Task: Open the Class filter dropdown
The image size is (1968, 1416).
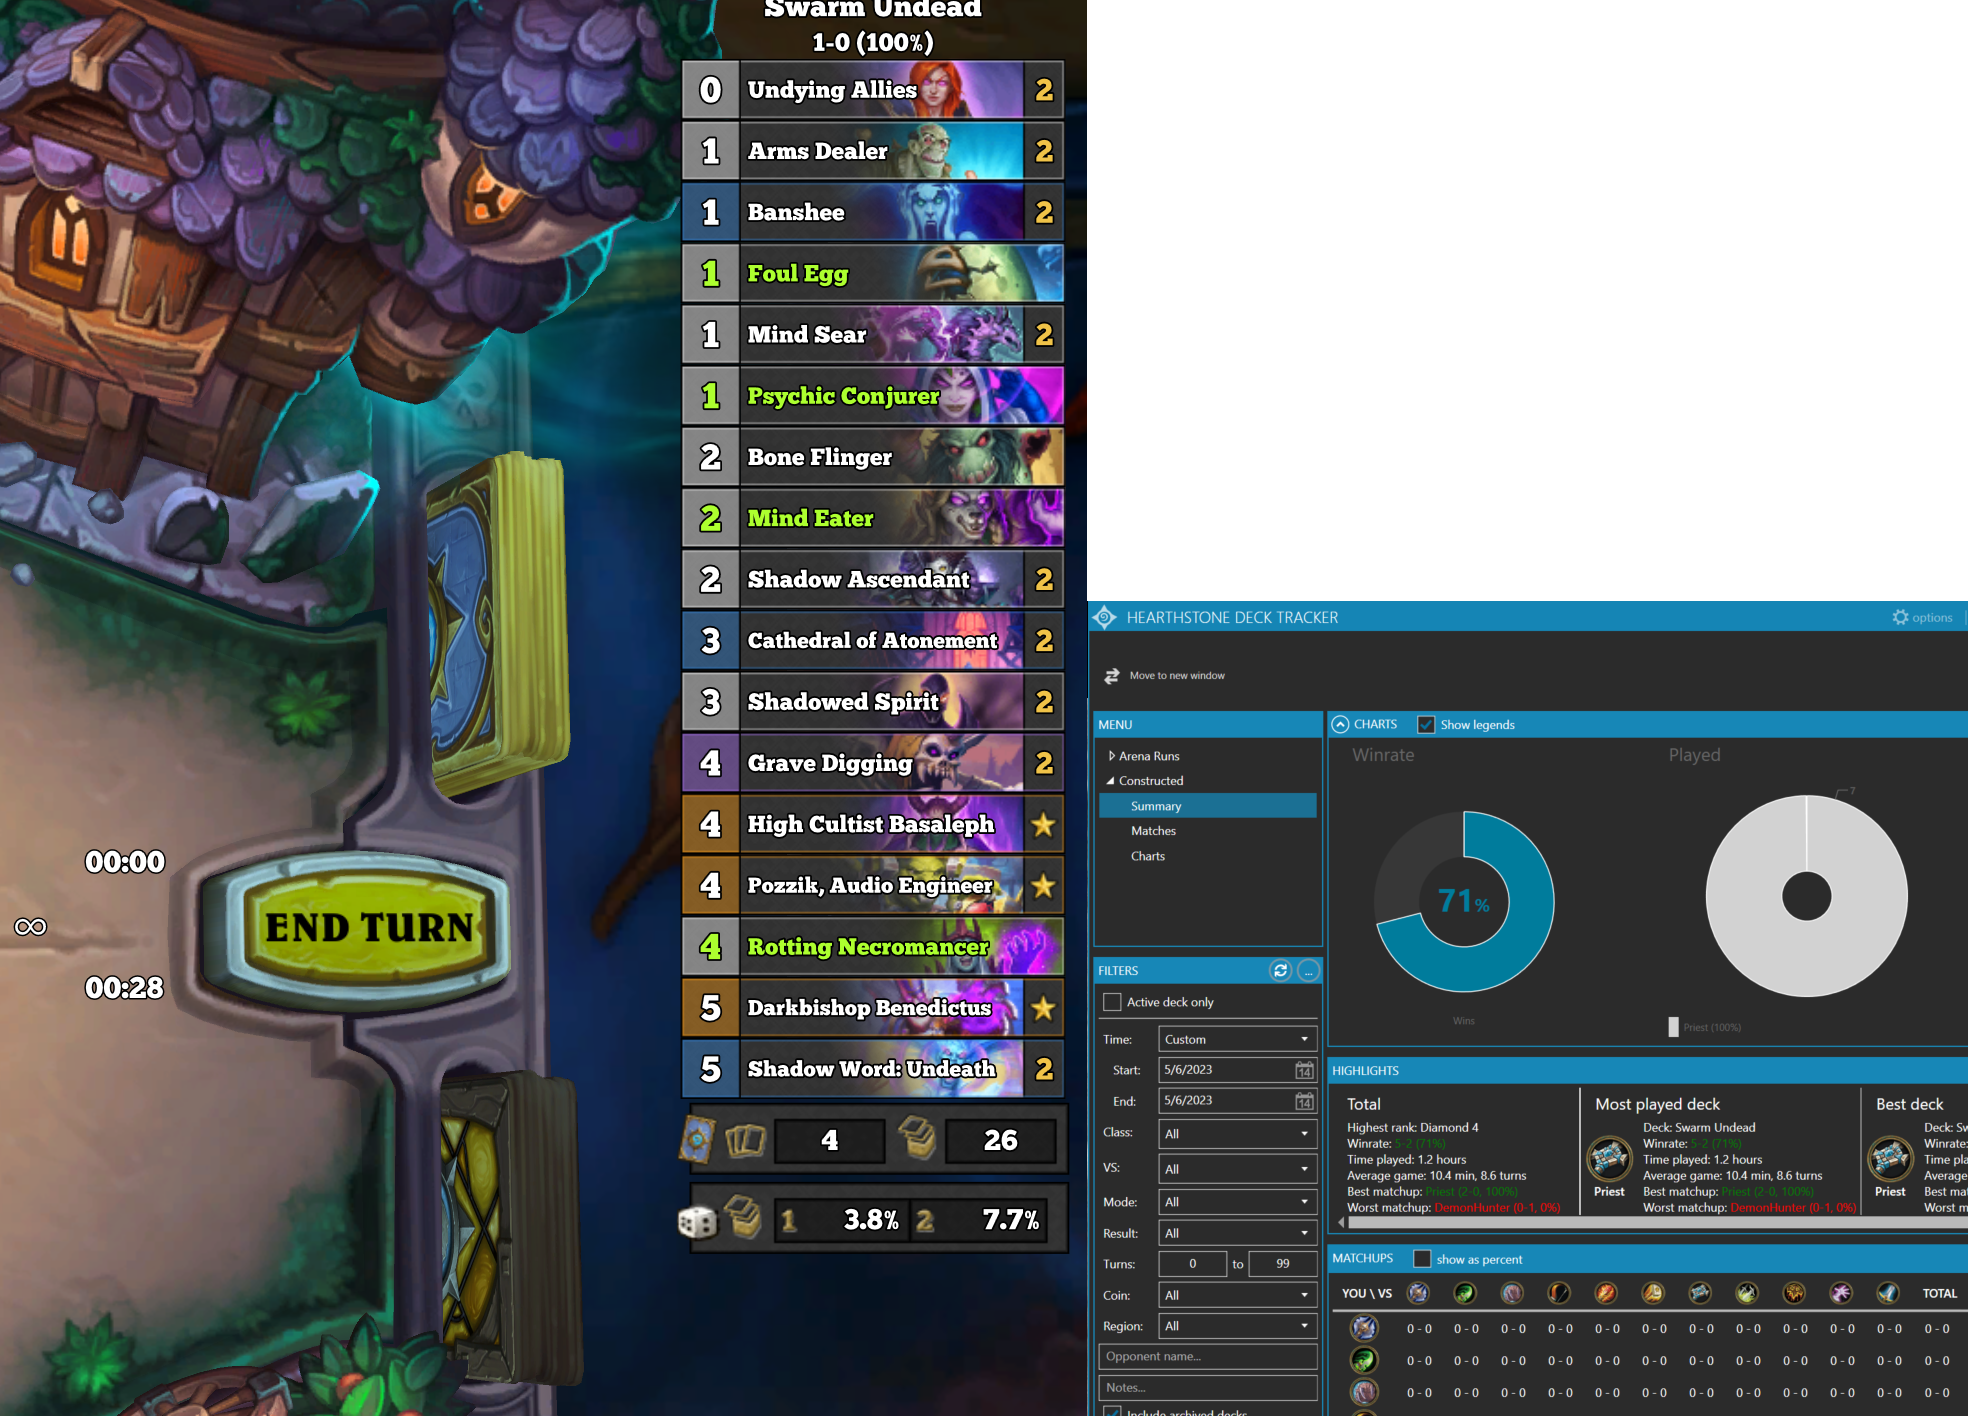Action: click(1237, 1133)
